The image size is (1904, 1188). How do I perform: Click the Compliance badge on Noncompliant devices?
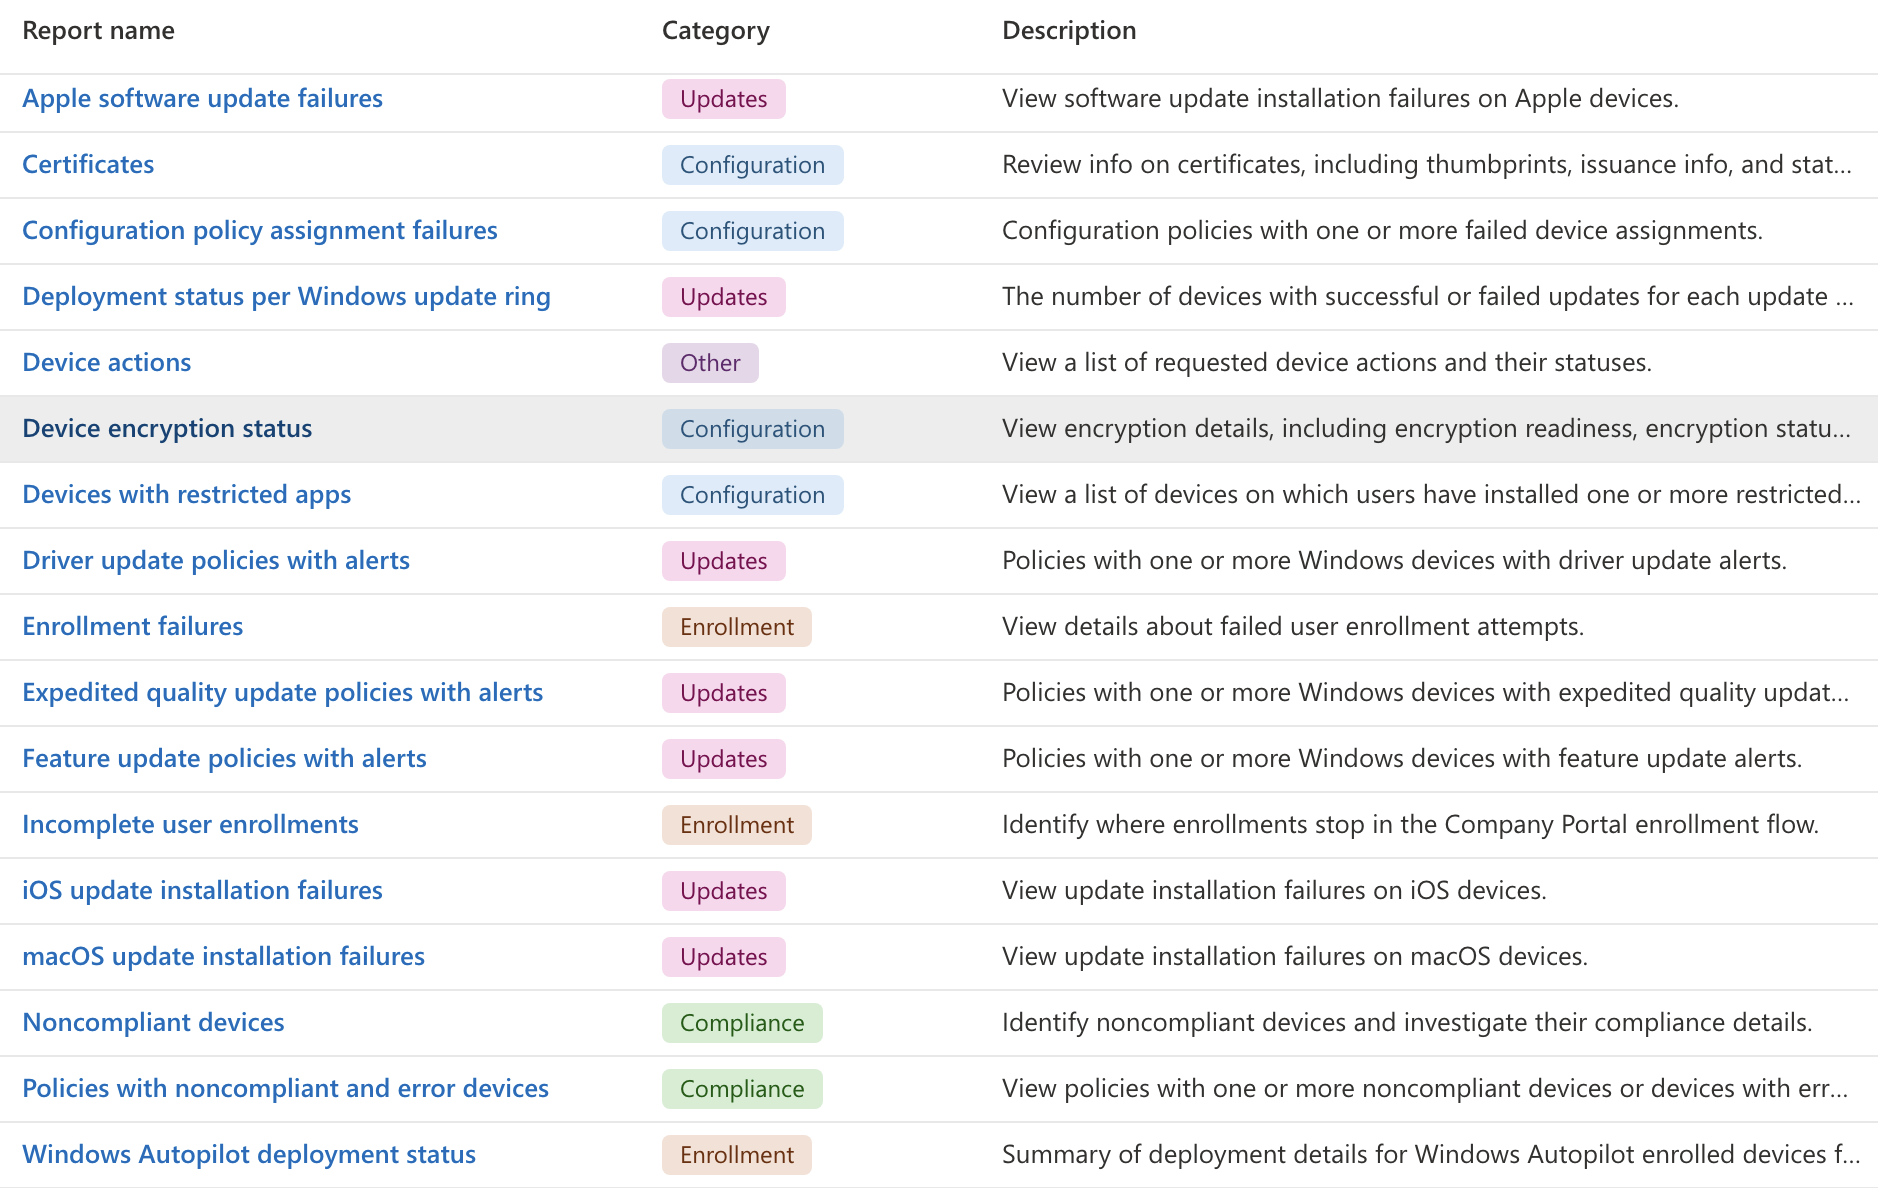(x=741, y=1022)
